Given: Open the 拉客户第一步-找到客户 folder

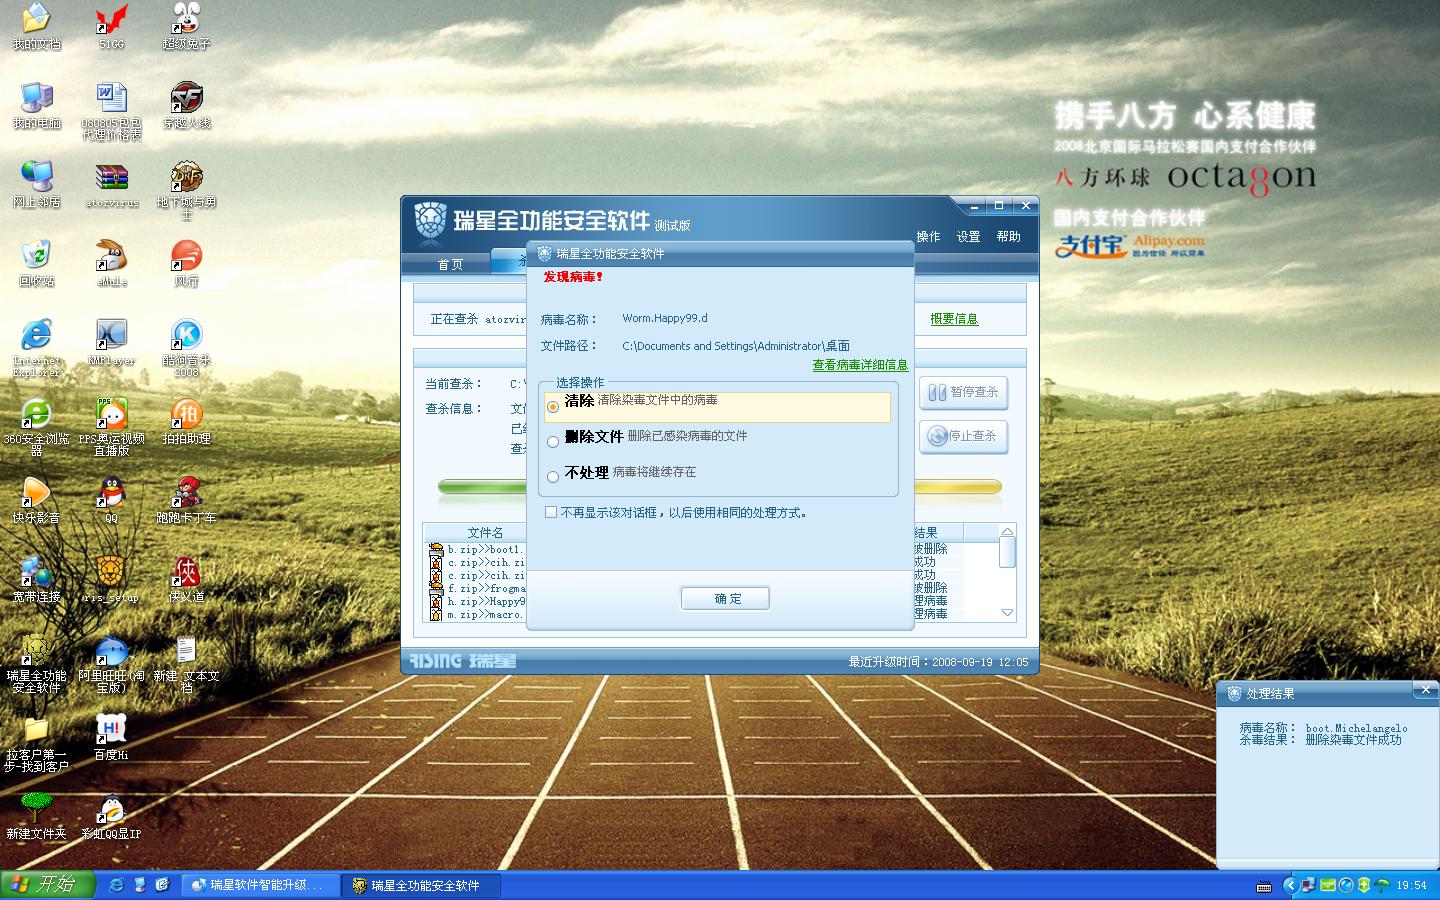Looking at the screenshot, I should pyautogui.click(x=36, y=743).
